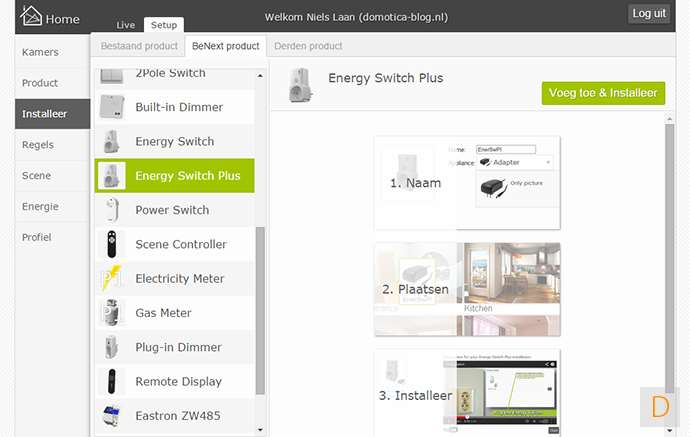Pick the Gas Meter device icon
This screenshot has height=437, width=690.
tap(111, 312)
